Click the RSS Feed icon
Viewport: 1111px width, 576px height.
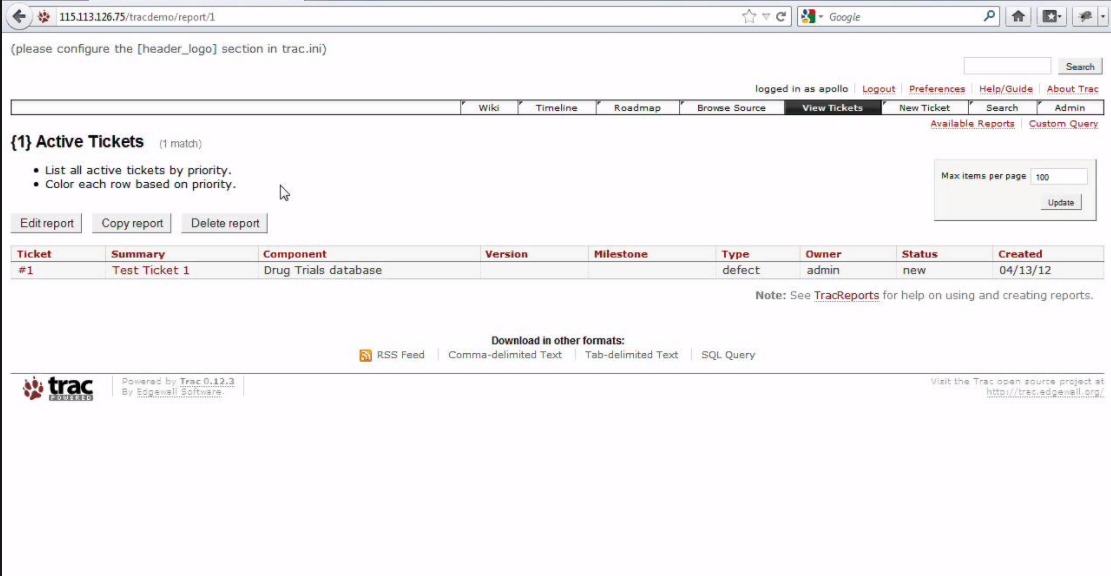pos(365,354)
